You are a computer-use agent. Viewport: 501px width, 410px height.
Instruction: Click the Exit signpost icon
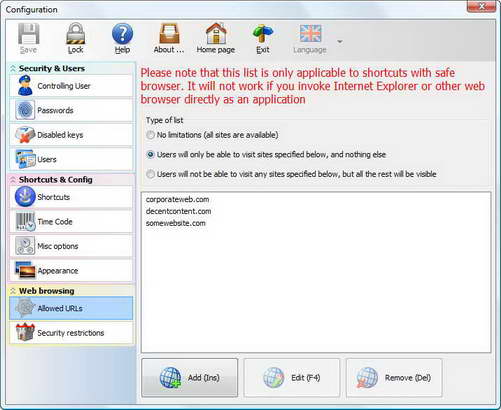[x=263, y=34]
